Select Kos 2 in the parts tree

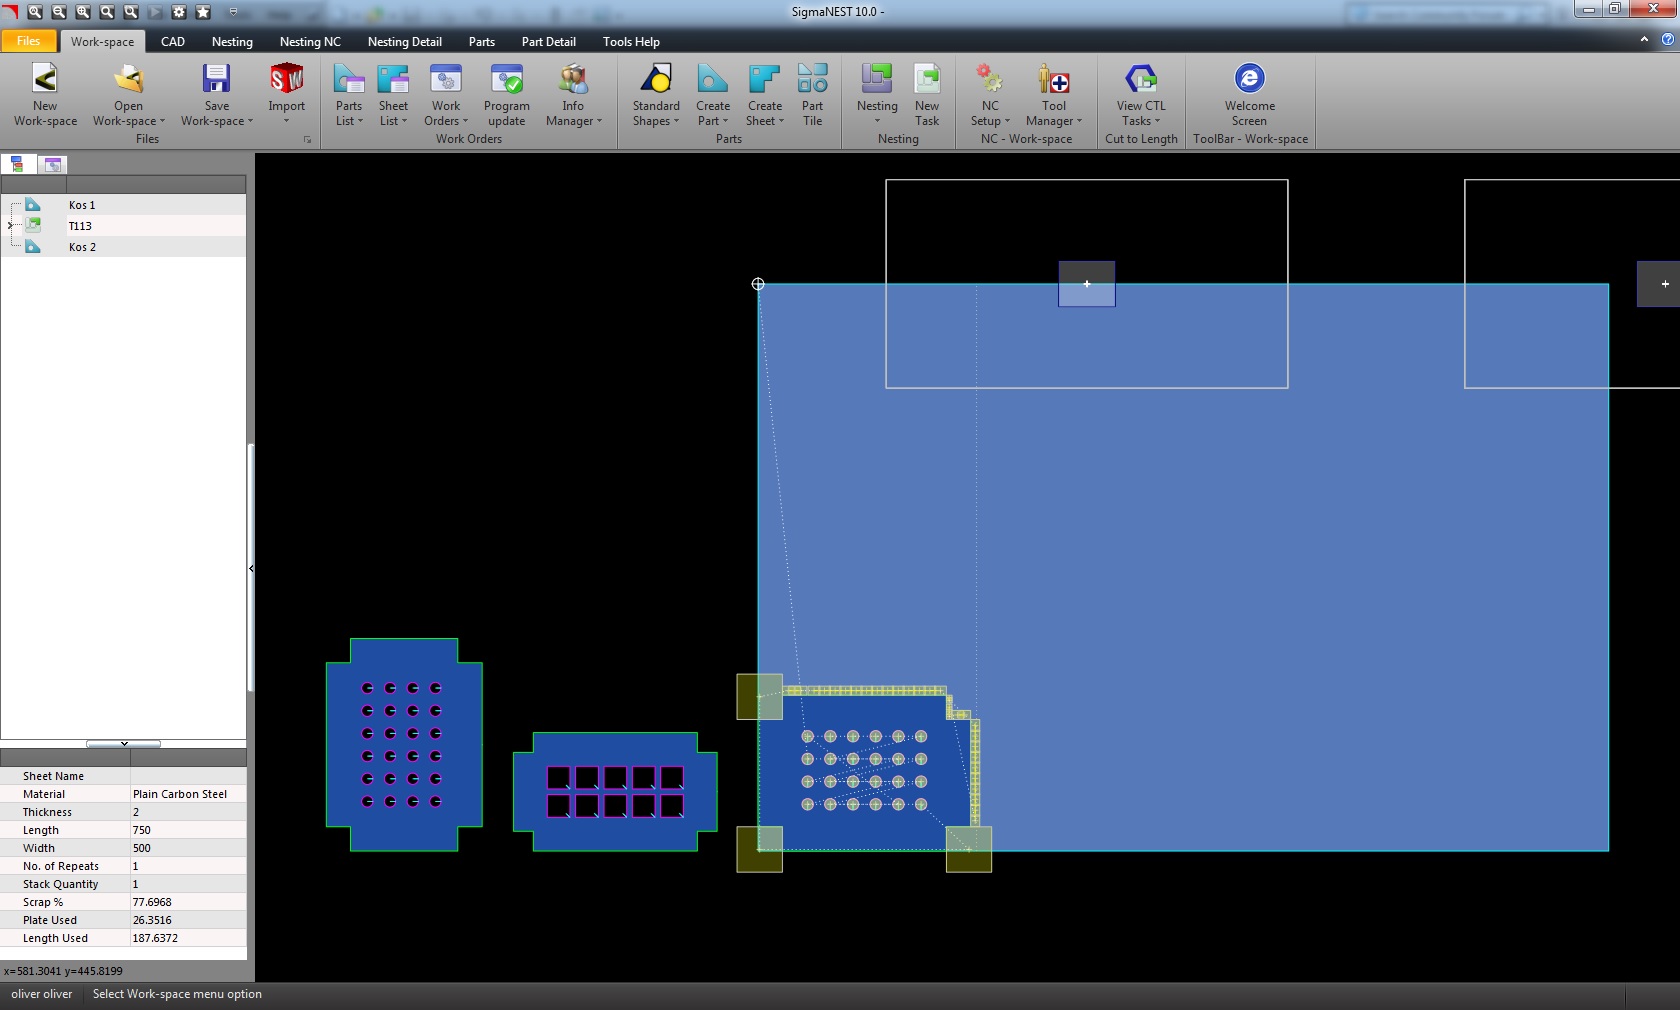coord(82,247)
